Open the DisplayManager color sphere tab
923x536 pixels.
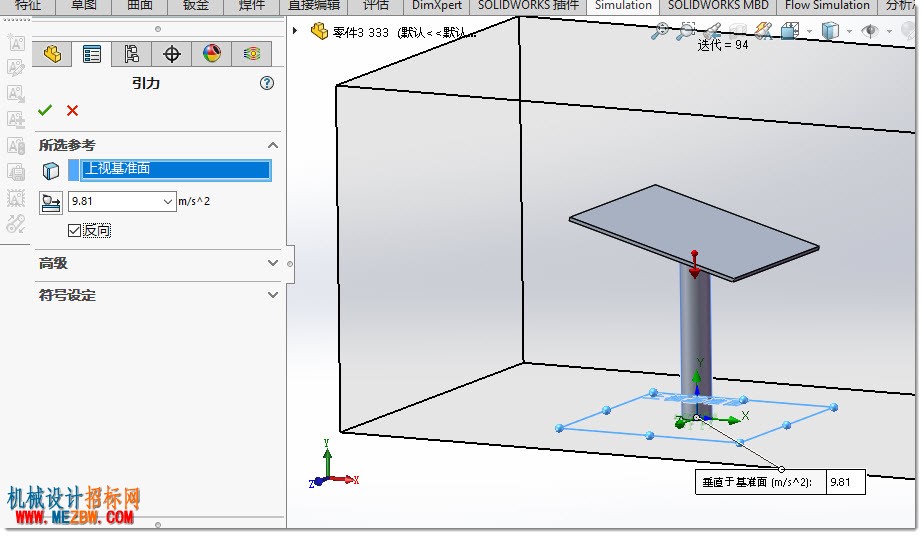pyautogui.click(x=212, y=54)
